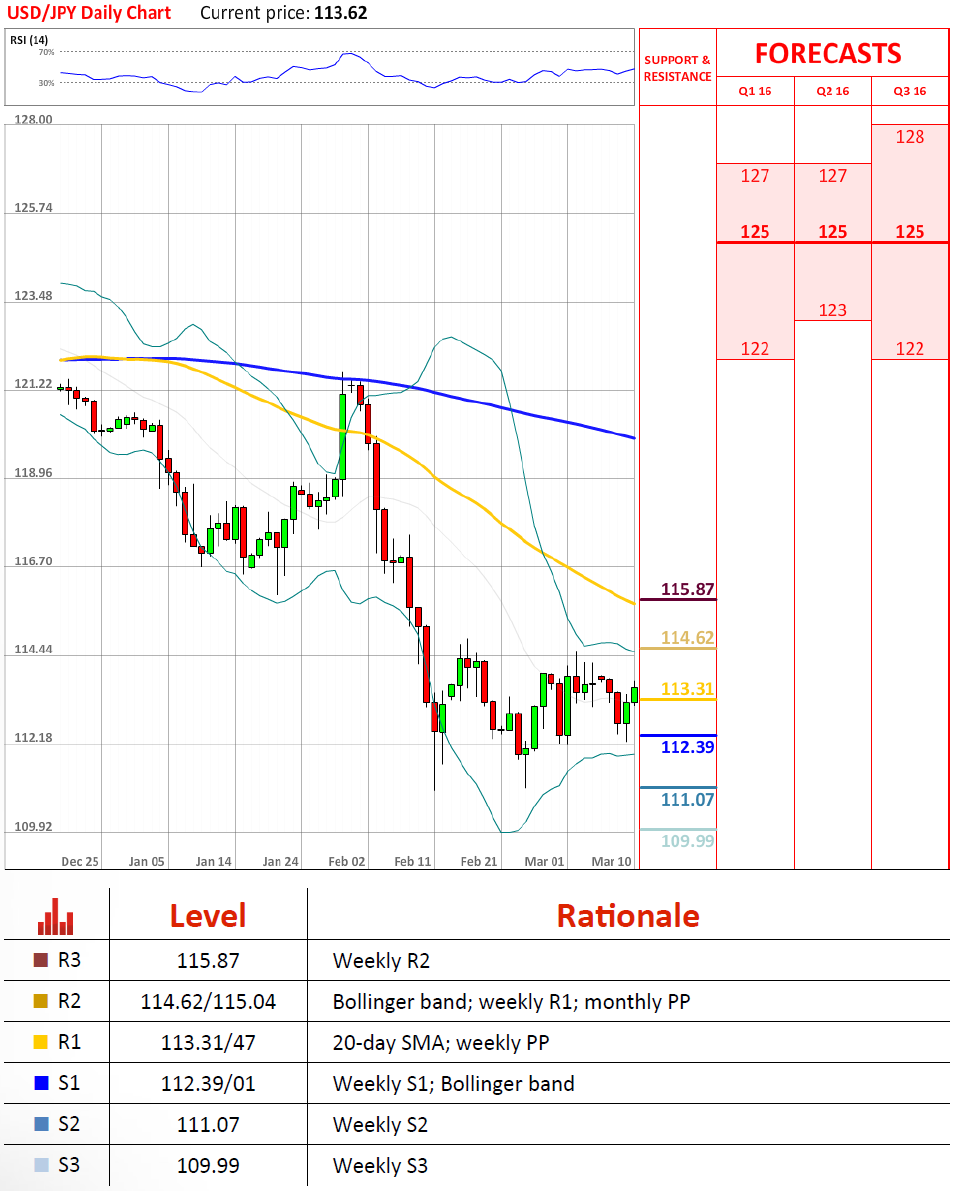Select the S3 light-blue color swatch

(x=41, y=1165)
